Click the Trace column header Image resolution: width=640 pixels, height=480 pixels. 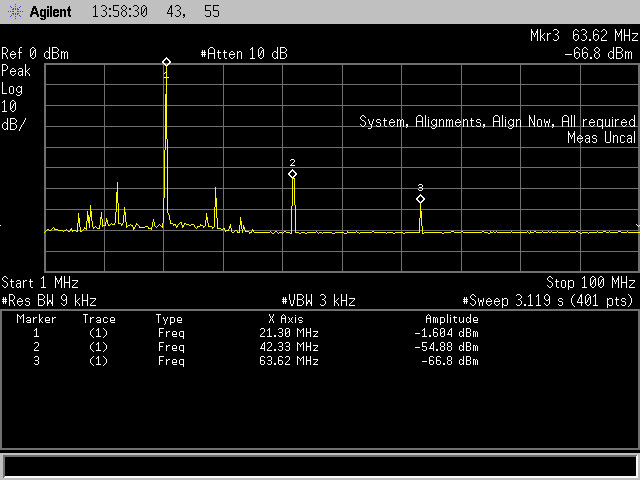(99, 319)
